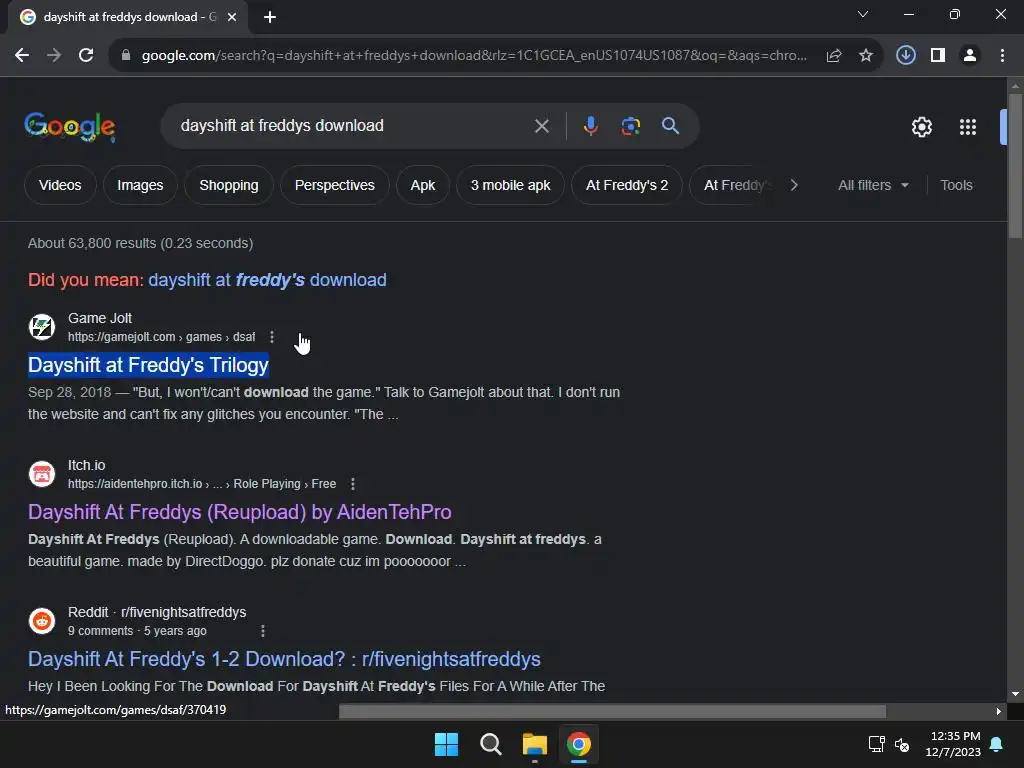Open the notification bell in system tray
This screenshot has width=1024, height=768.
tap(997, 744)
